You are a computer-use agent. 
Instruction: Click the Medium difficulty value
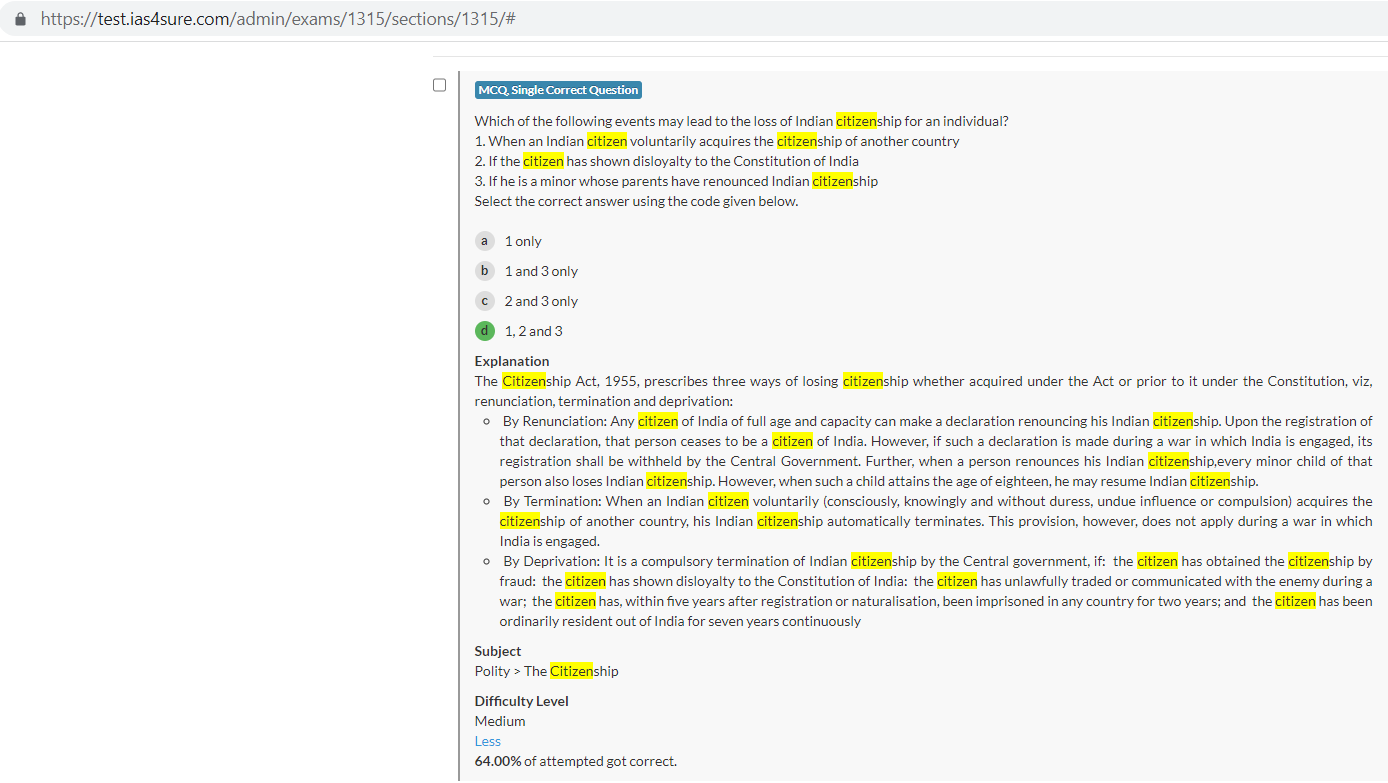pyautogui.click(x=500, y=721)
